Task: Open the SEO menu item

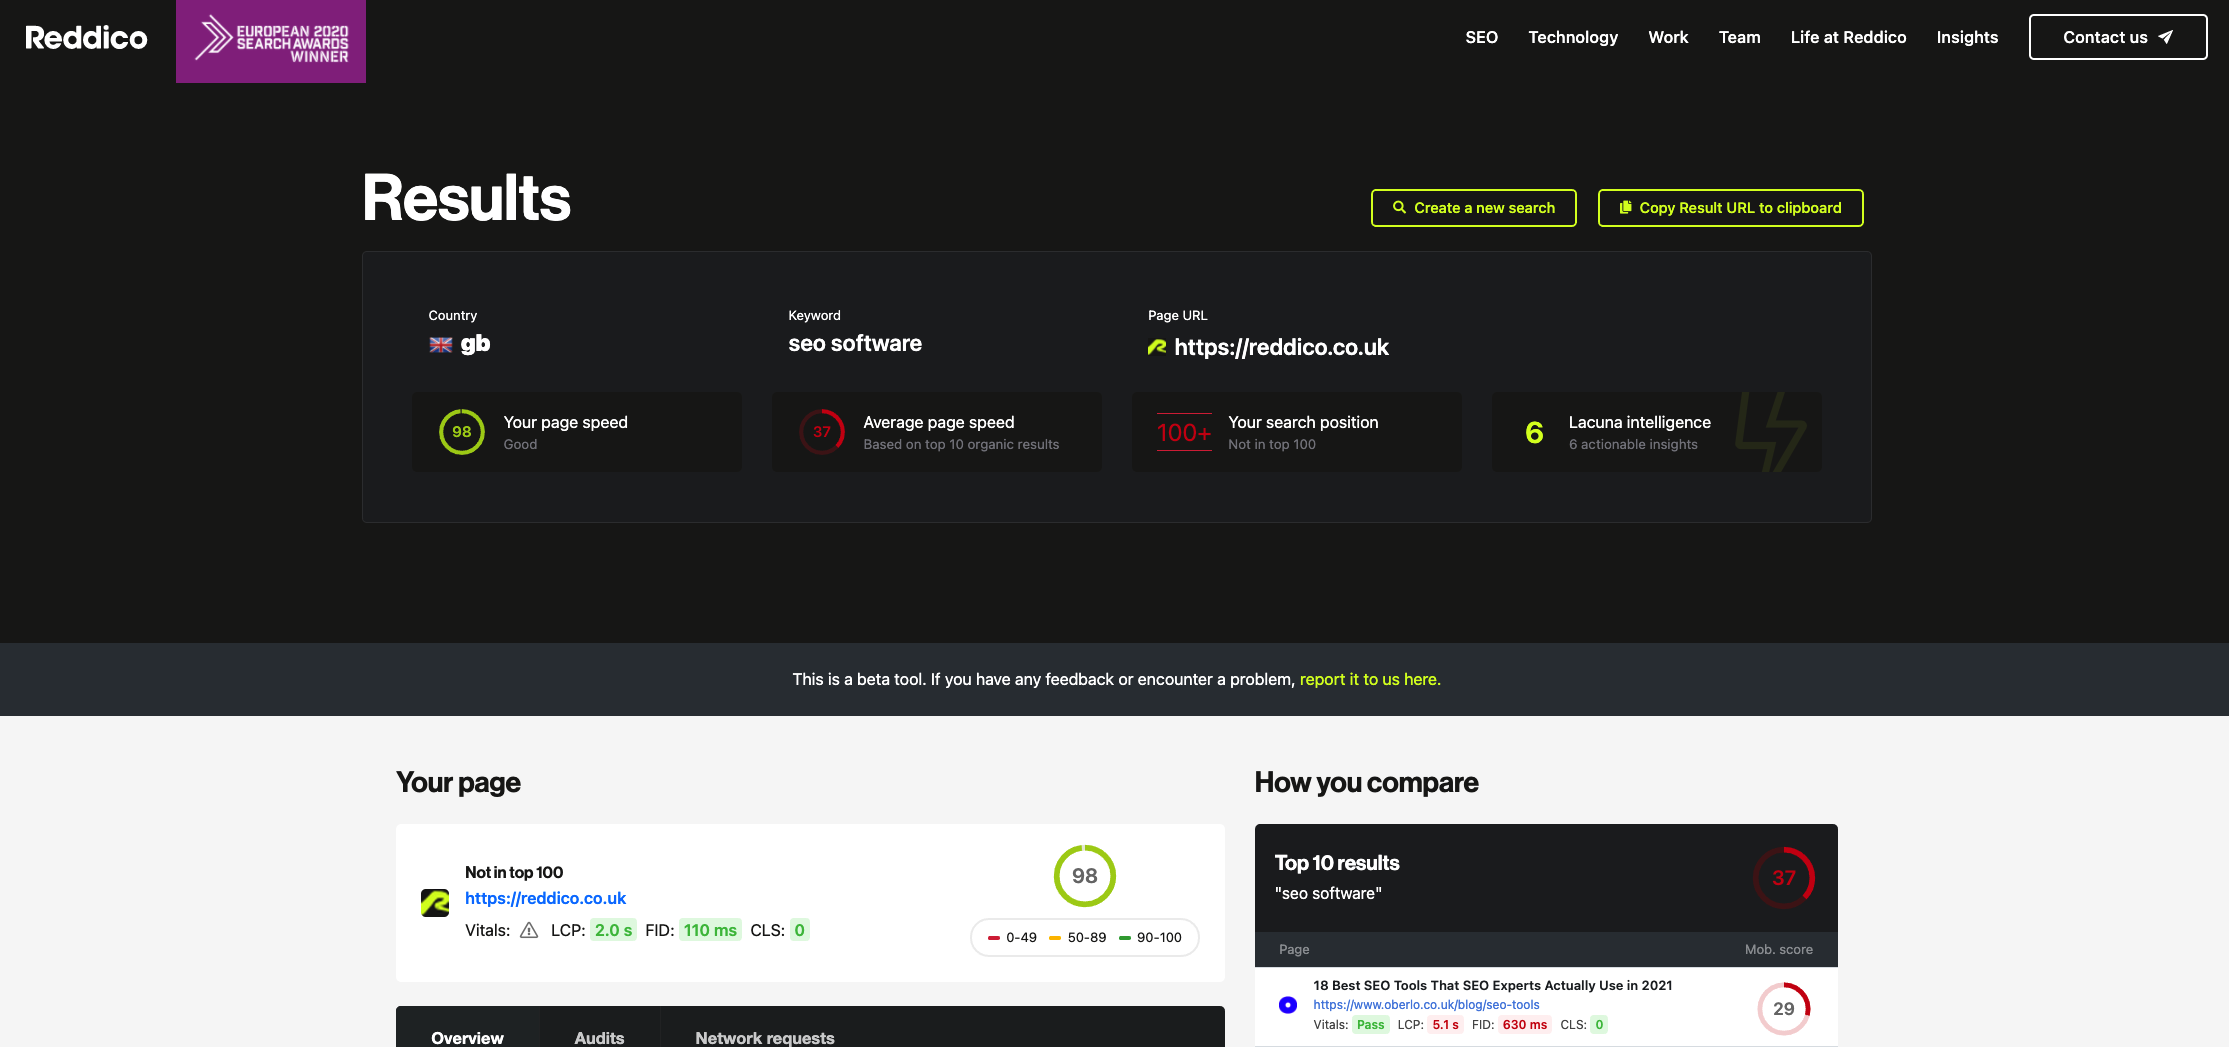Action: pyautogui.click(x=1481, y=37)
